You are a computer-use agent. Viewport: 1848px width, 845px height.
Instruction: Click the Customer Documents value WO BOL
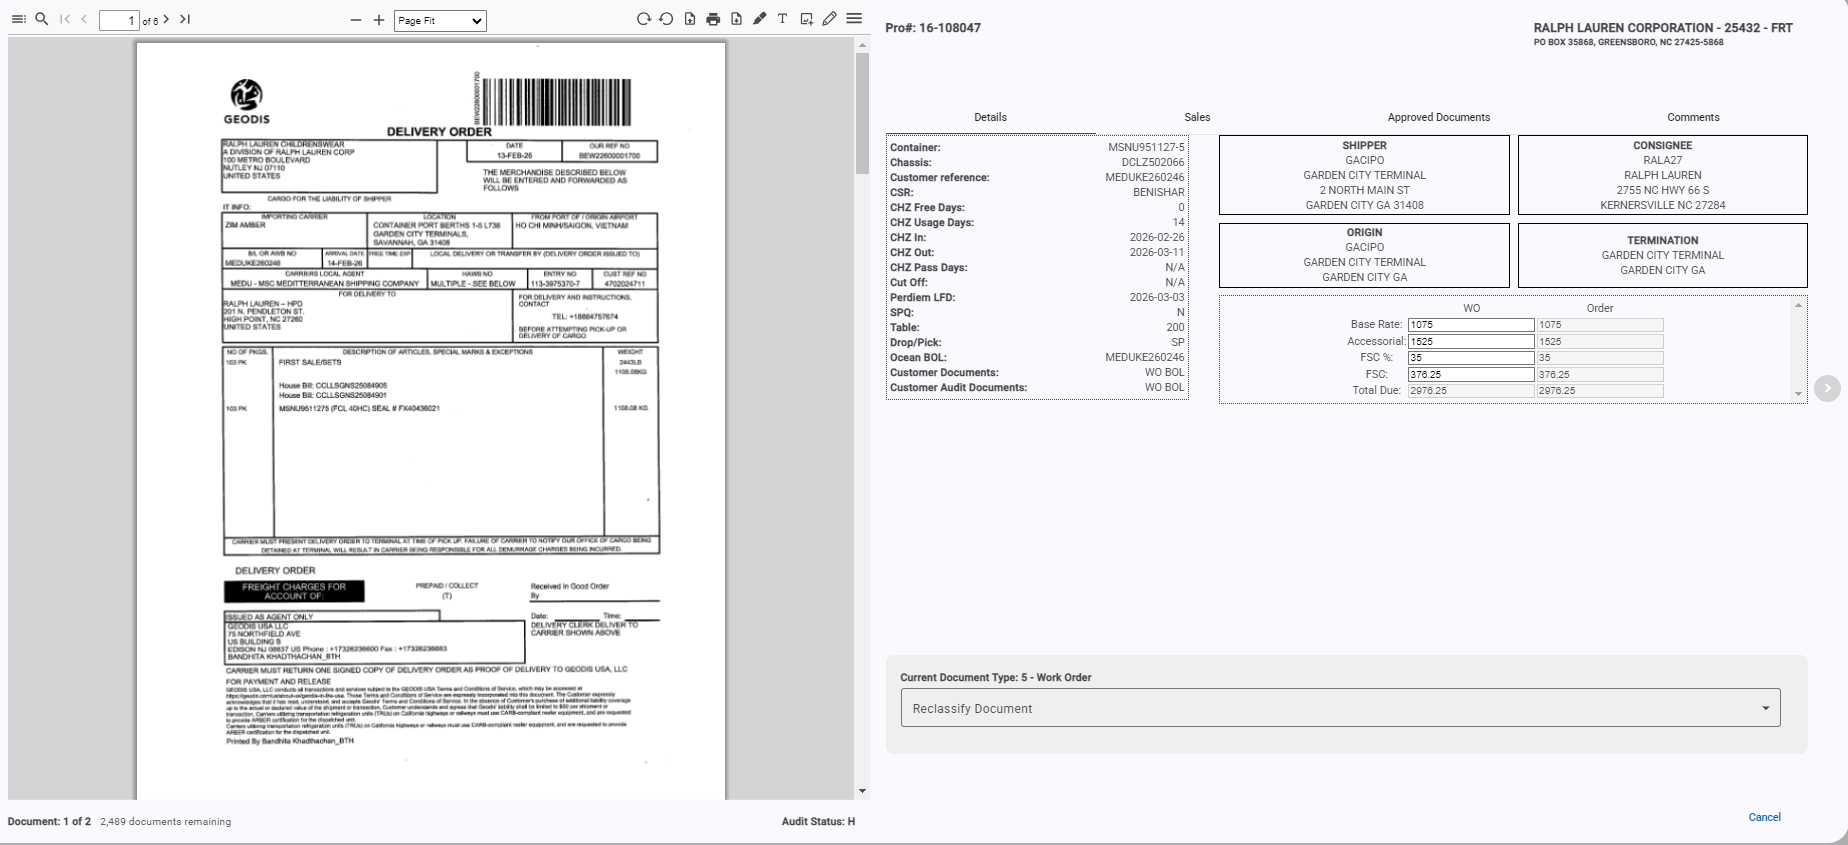coord(1164,373)
